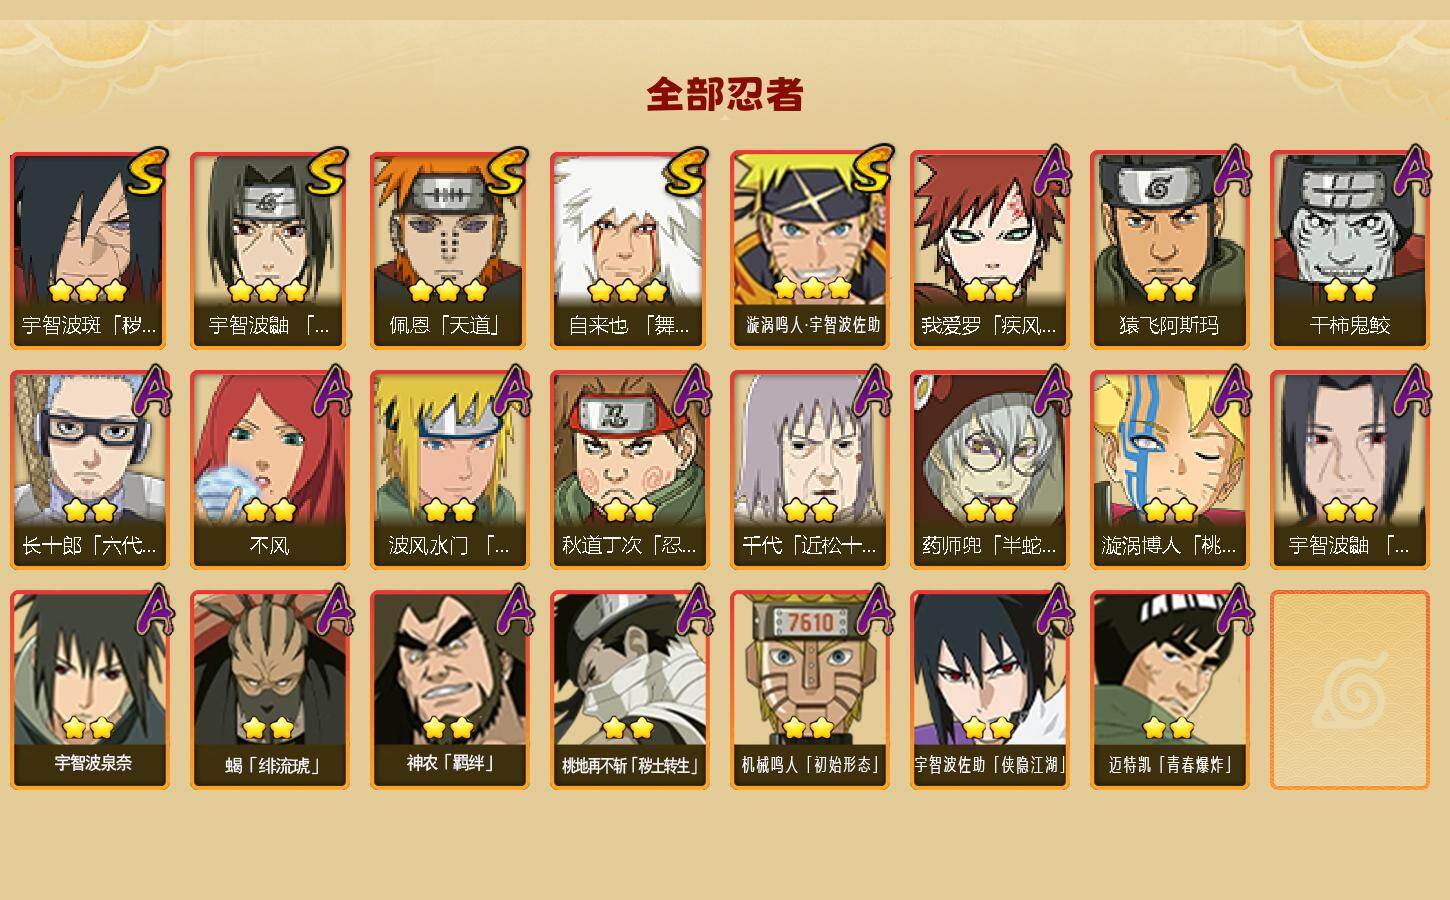The height and width of the screenshot is (900, 1450).
Task: Click the 全部忍者 heading
Action: pyautogui.click(x=725, y=95)
